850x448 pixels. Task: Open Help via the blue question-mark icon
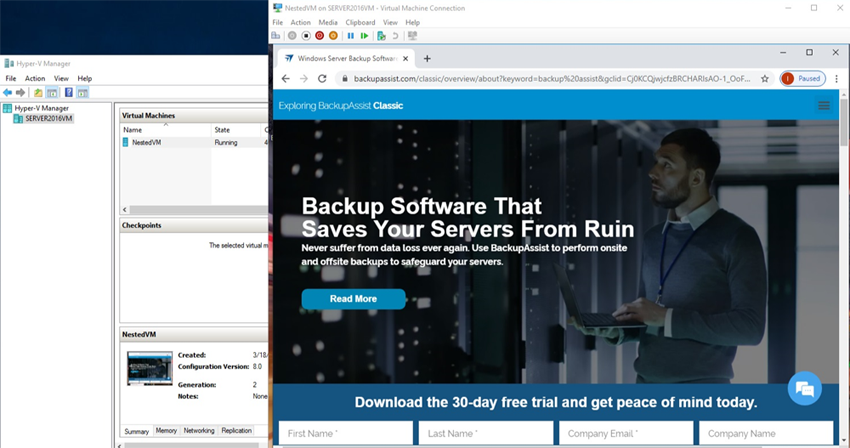pyautogui.click(x=69, y=93)
